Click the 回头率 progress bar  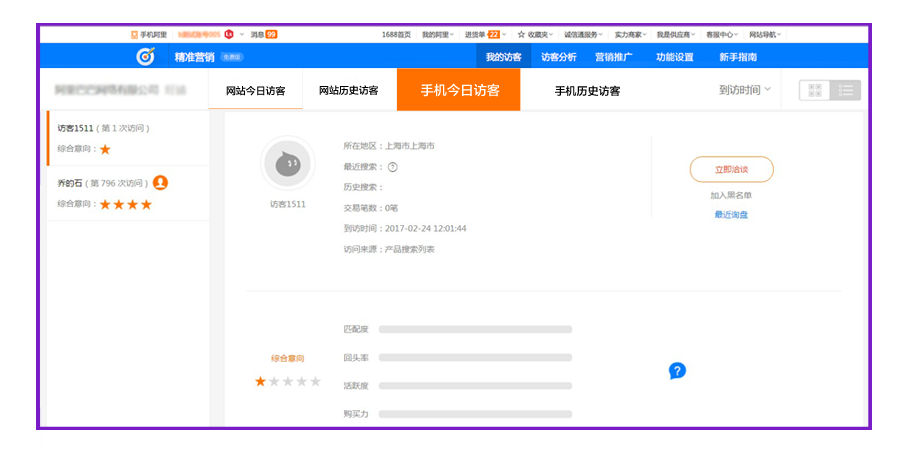coord(475,357)
